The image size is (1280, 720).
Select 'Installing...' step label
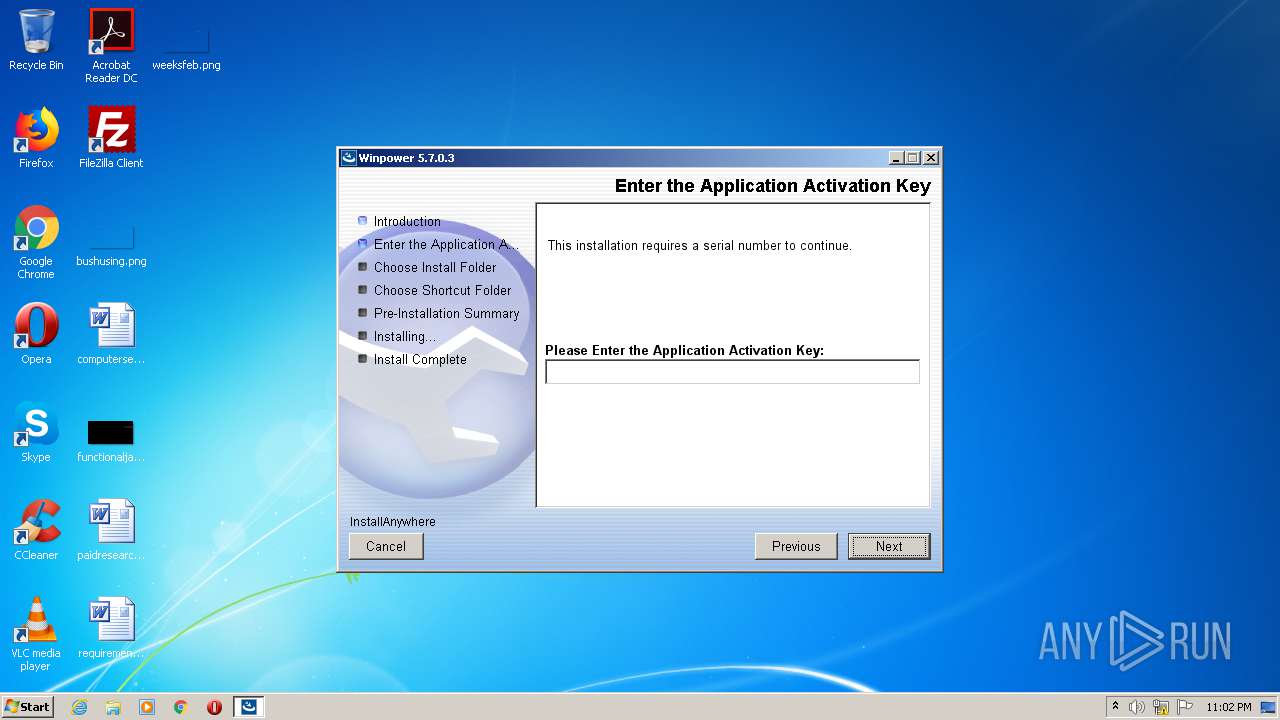pos(404,337)
